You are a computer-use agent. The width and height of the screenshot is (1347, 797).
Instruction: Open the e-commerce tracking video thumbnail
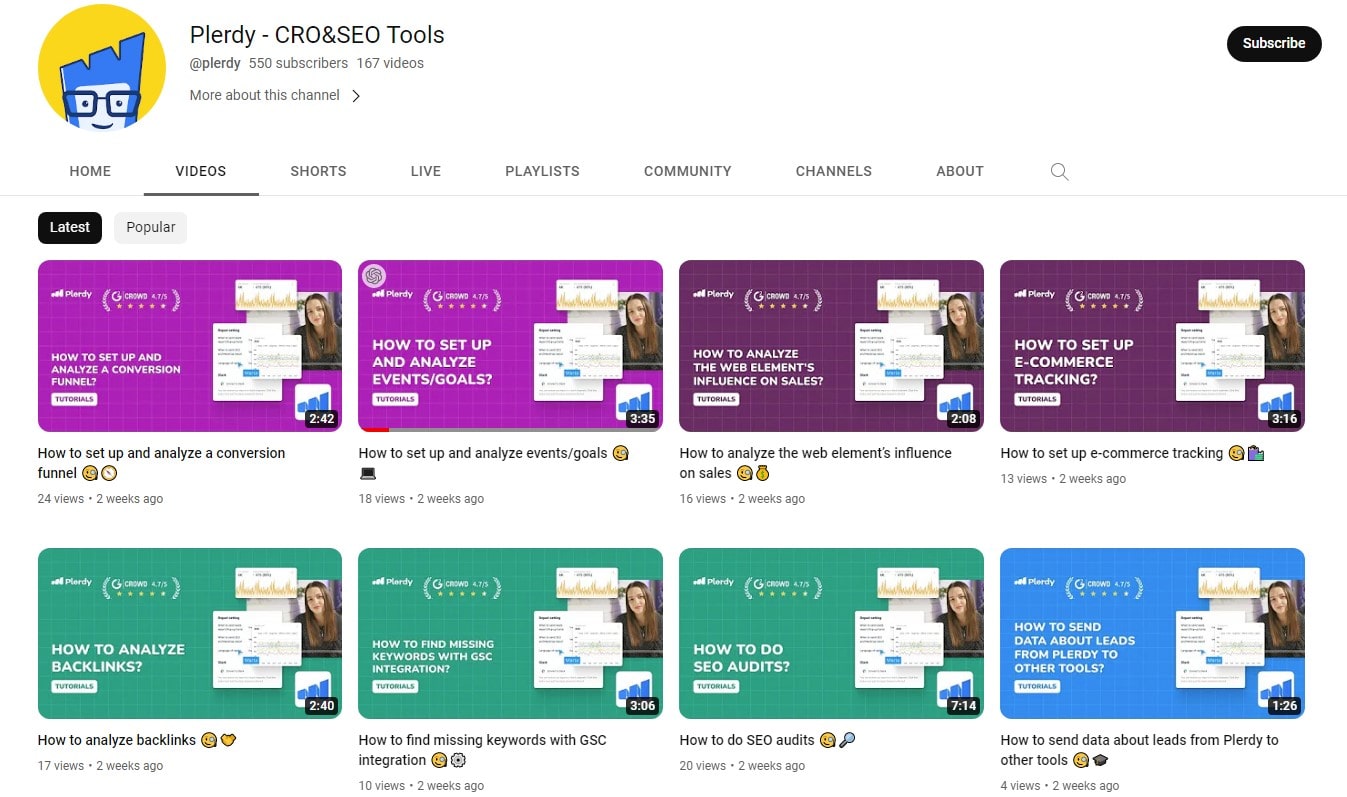(x=1152, y=345)
